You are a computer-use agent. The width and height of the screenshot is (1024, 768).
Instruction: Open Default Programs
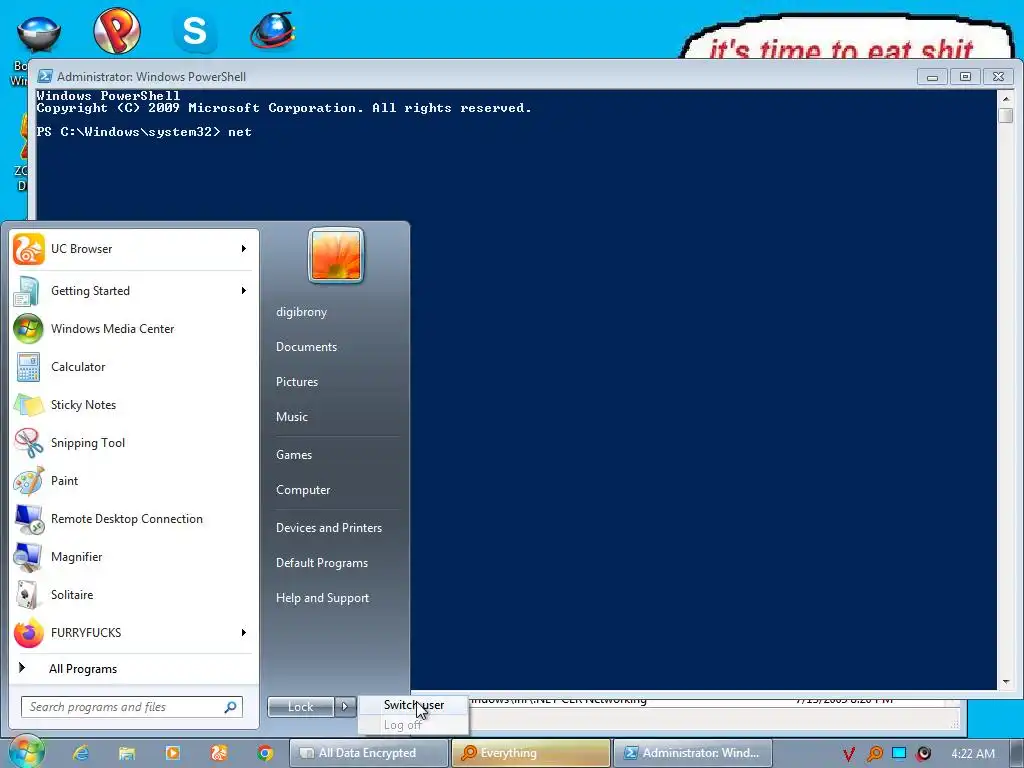tap(322, 563)
